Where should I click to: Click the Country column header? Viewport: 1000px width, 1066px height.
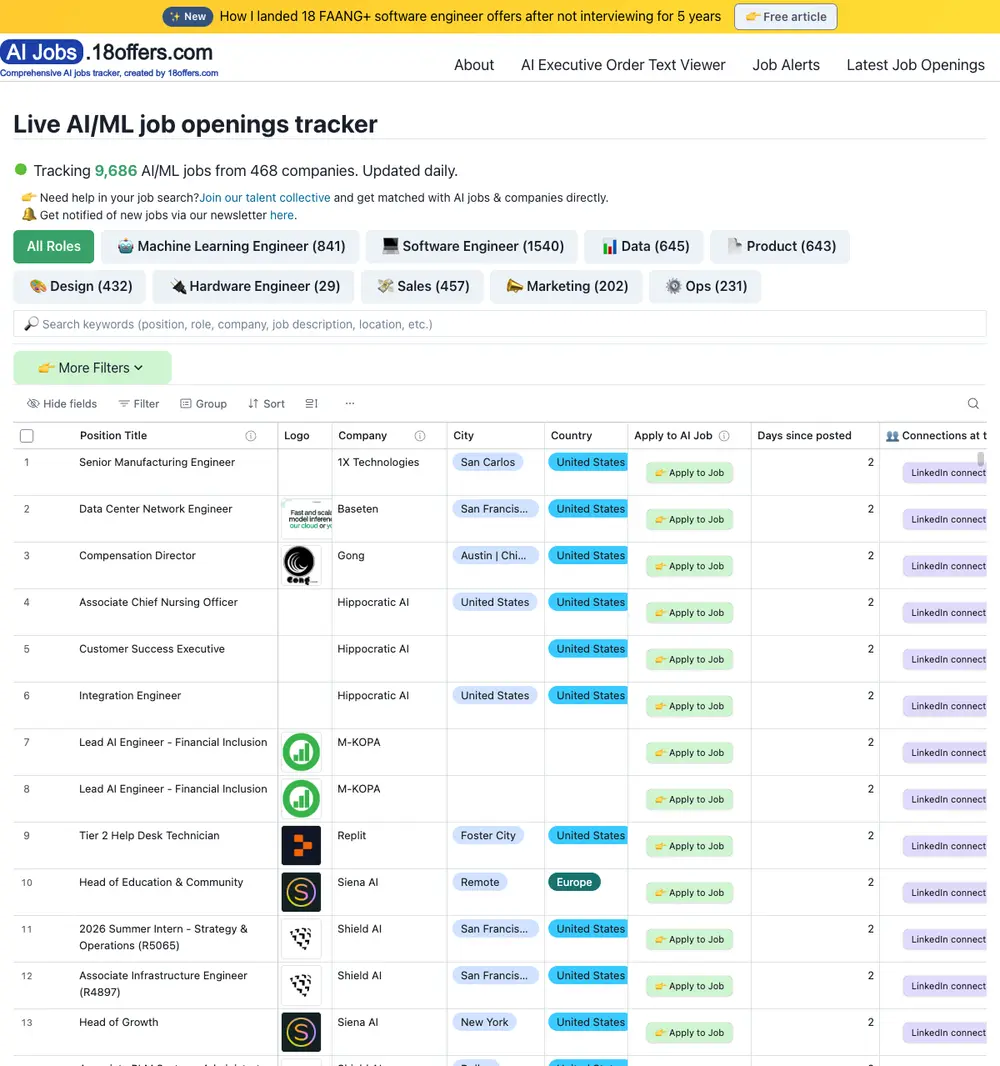pos(586,435)
